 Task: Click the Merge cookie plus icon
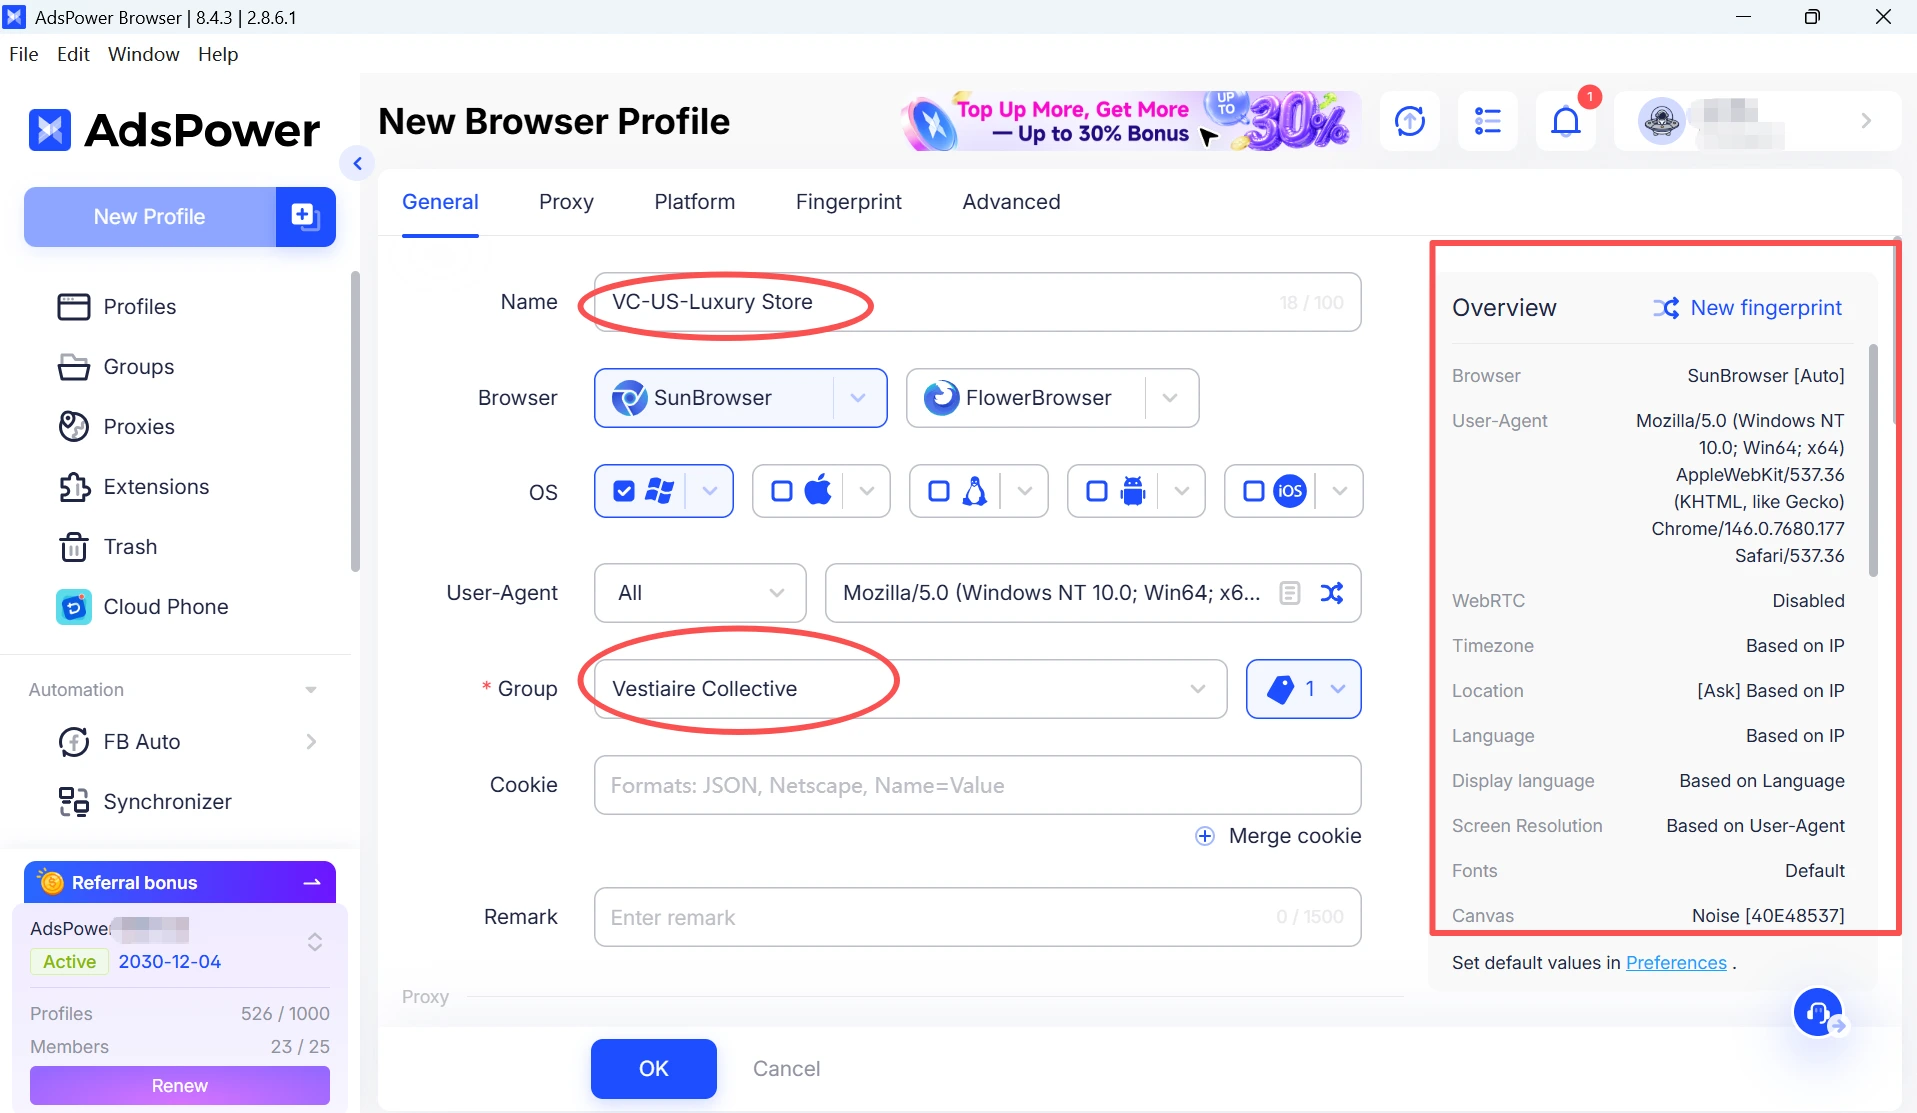click(x=1205, y=836)
